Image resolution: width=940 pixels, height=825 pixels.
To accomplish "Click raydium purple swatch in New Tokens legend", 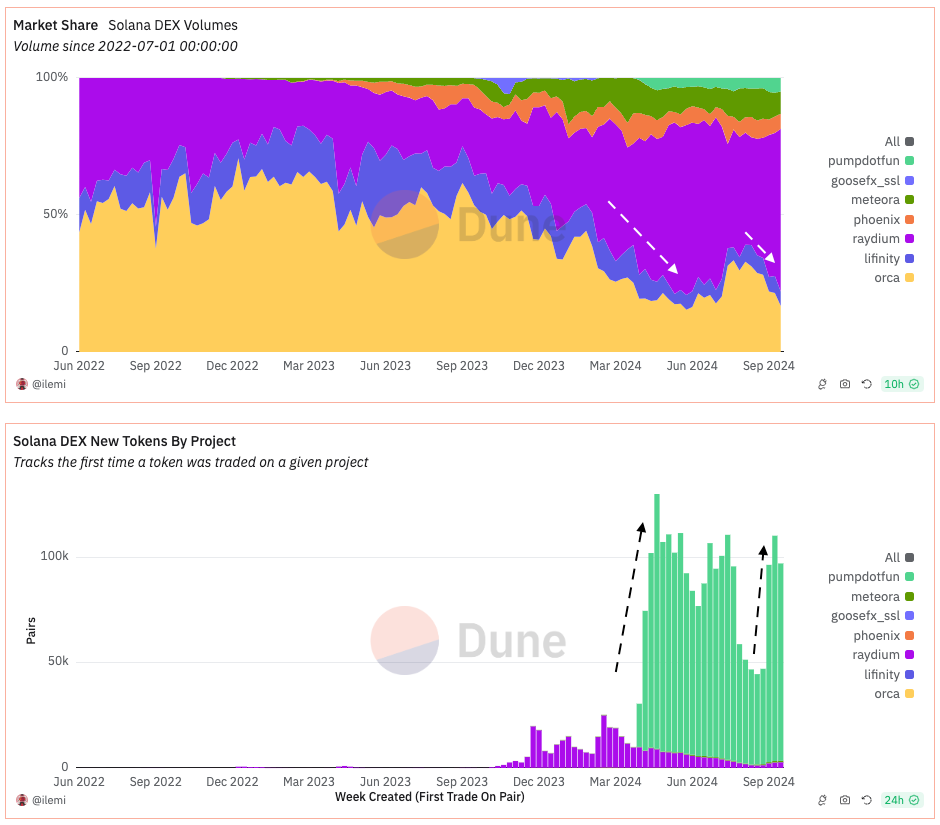I will [909, 655].
